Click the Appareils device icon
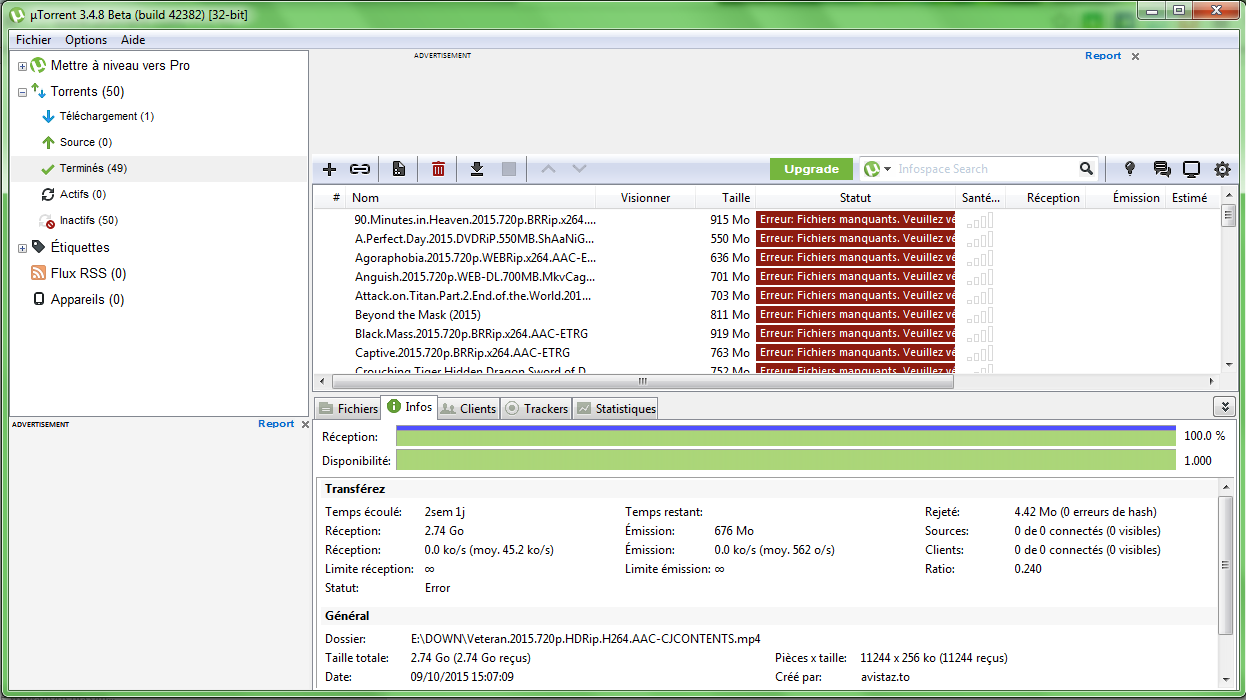The height and width of the screenshot is (700, 1246). click(x=39, y=299)
